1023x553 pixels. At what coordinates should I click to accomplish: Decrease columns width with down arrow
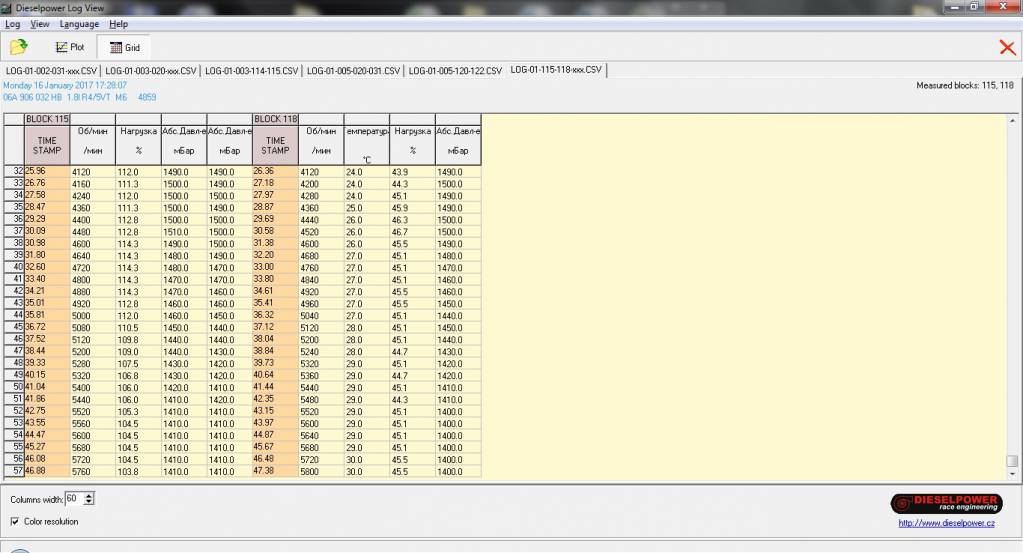coord(90,502)
